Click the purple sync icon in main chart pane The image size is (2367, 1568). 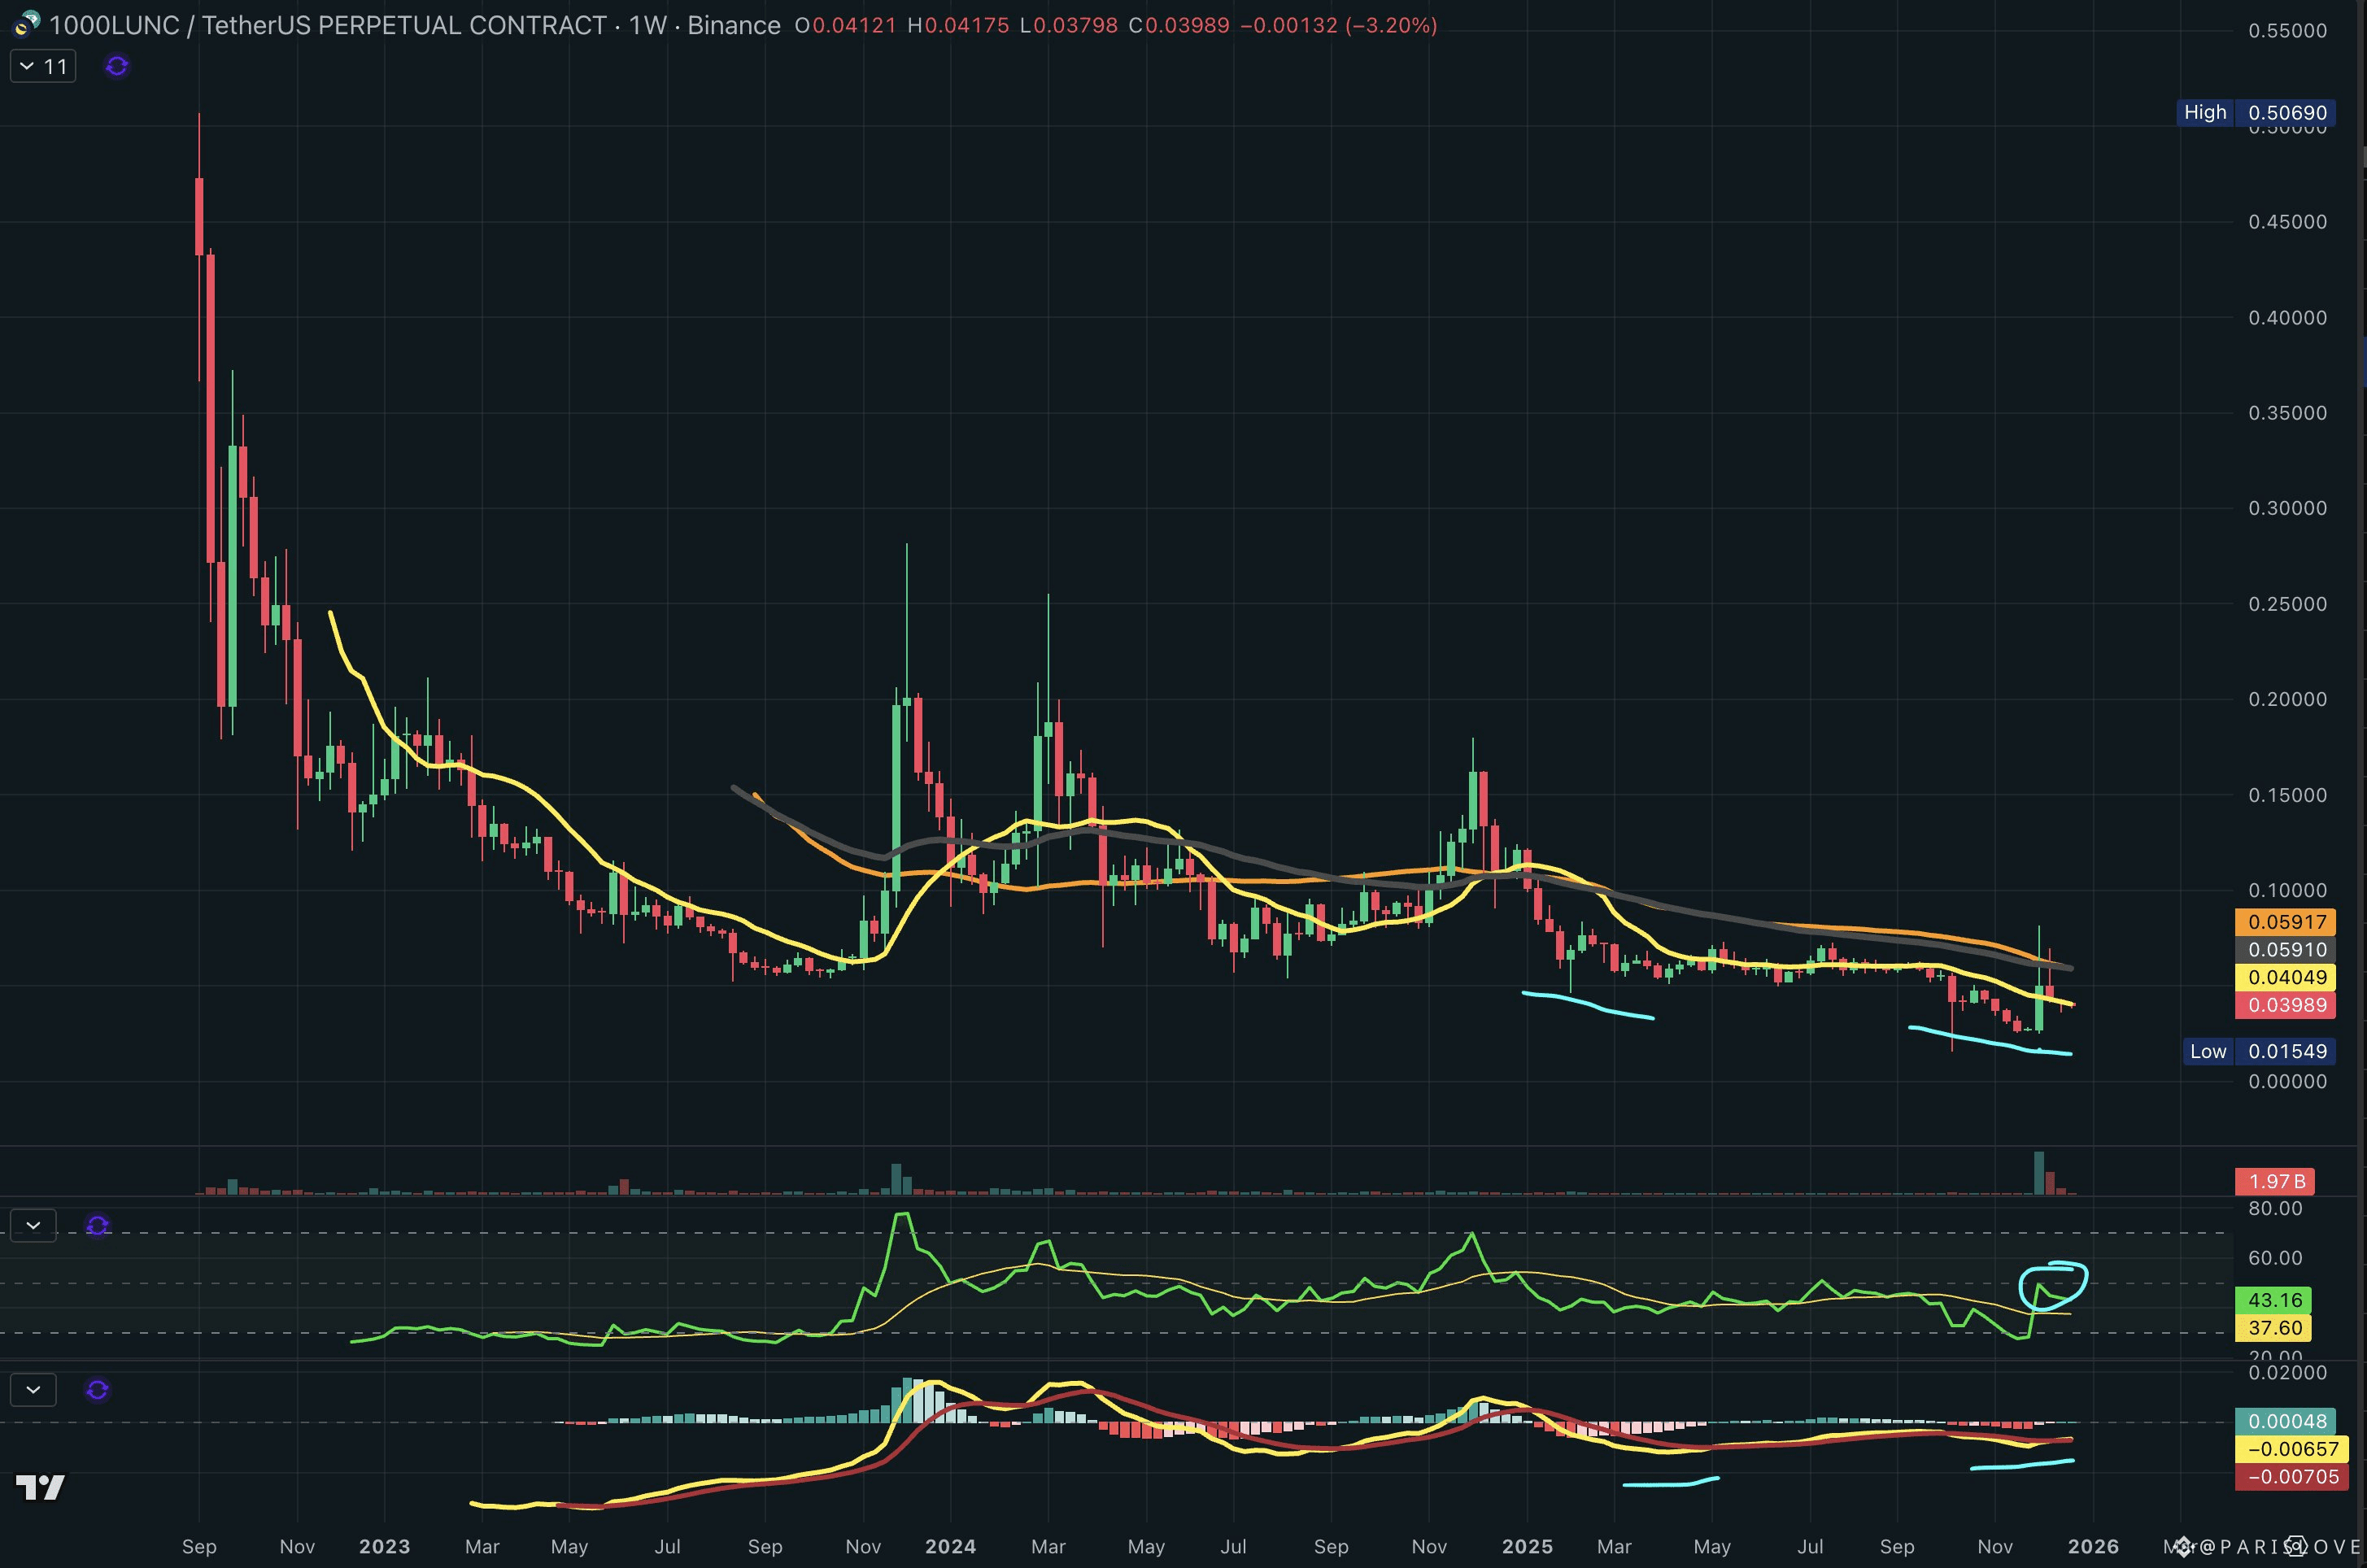117,66
